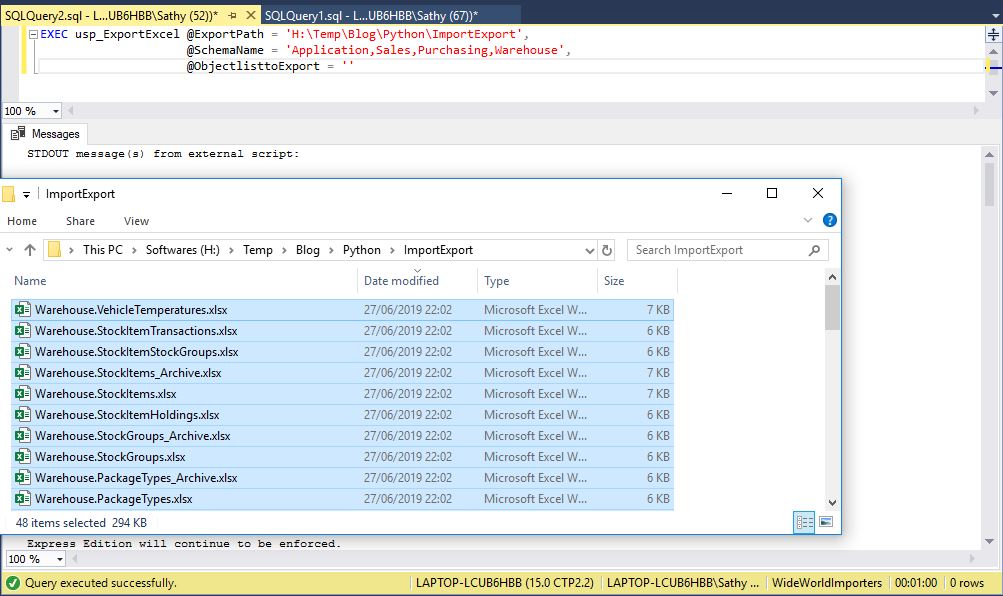Click the Search ImportExport box
This screenshot has width=1003, height=596.
pyautogui.click(x=718, y=250)
